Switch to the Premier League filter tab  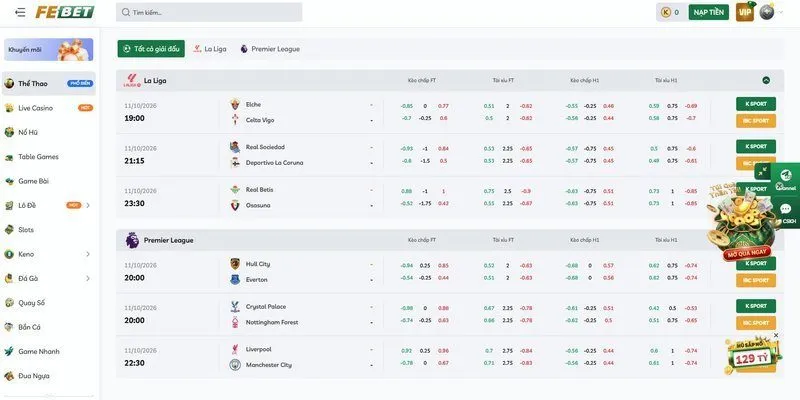point(270,49)
